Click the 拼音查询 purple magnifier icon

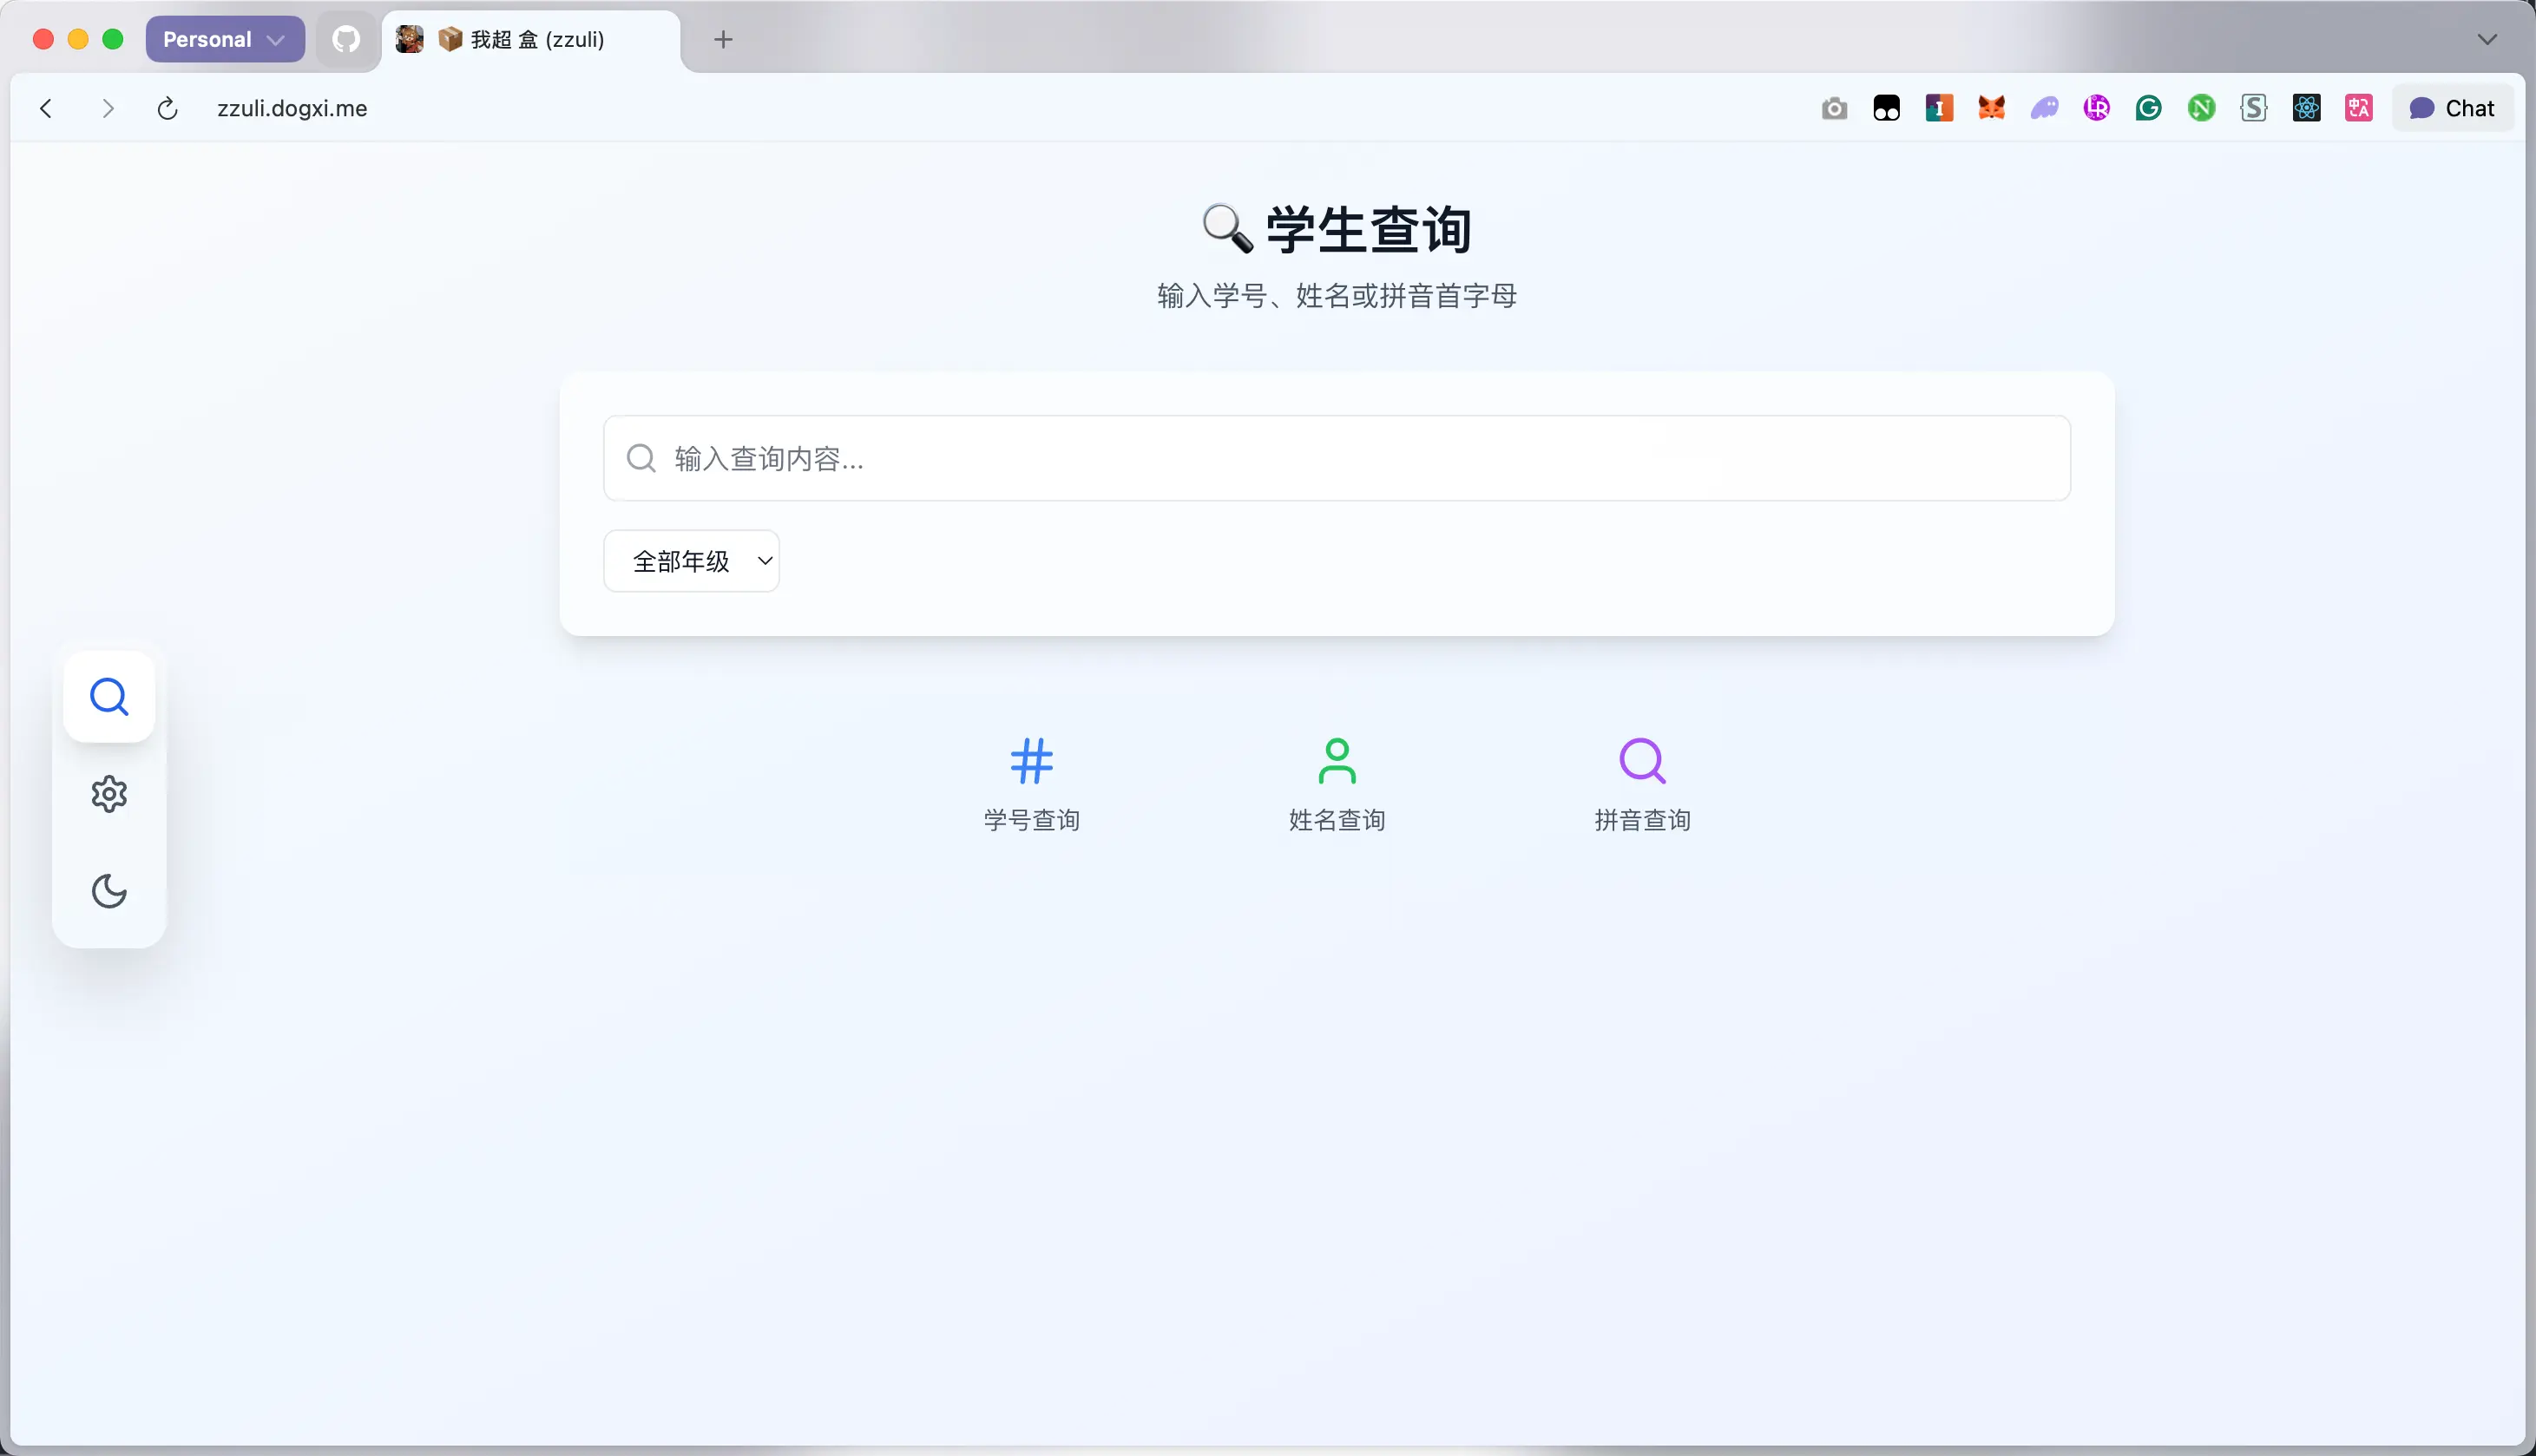1642,761
